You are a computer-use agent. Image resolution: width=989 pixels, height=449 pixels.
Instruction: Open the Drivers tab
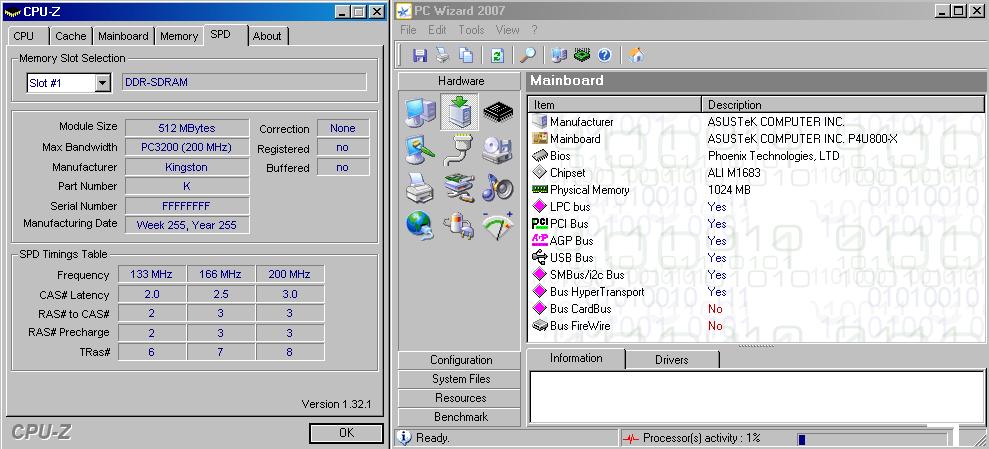[671, 360]
